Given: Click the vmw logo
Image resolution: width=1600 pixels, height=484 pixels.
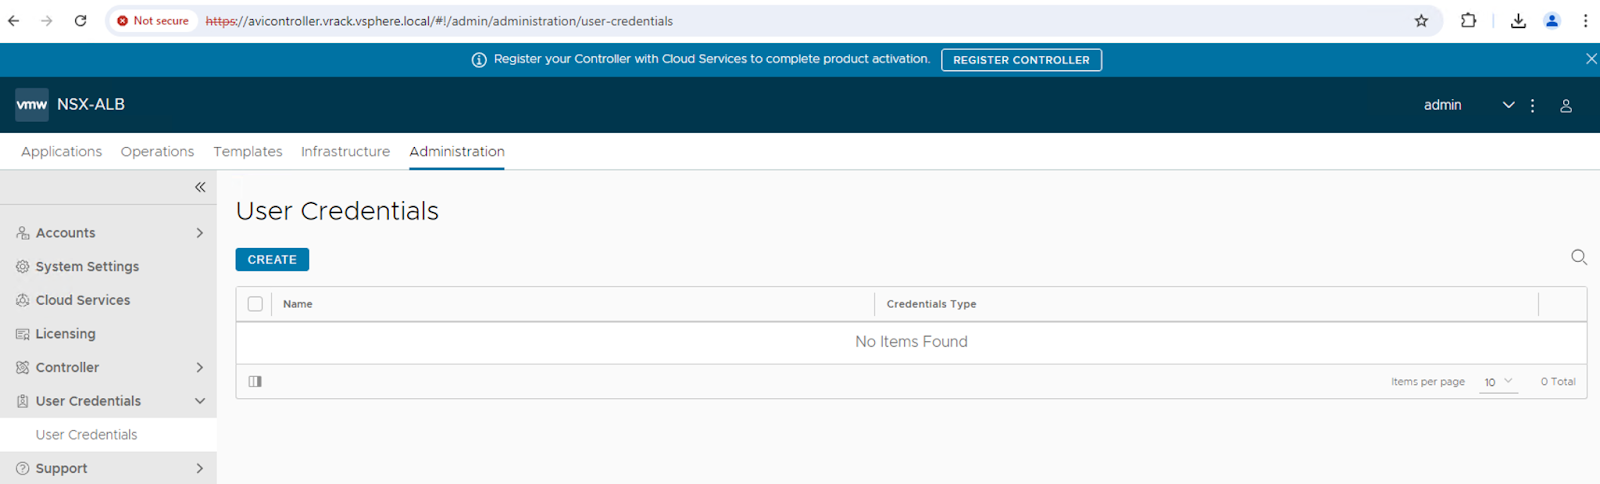Looking at the screenshot, I should click(32, 104).
